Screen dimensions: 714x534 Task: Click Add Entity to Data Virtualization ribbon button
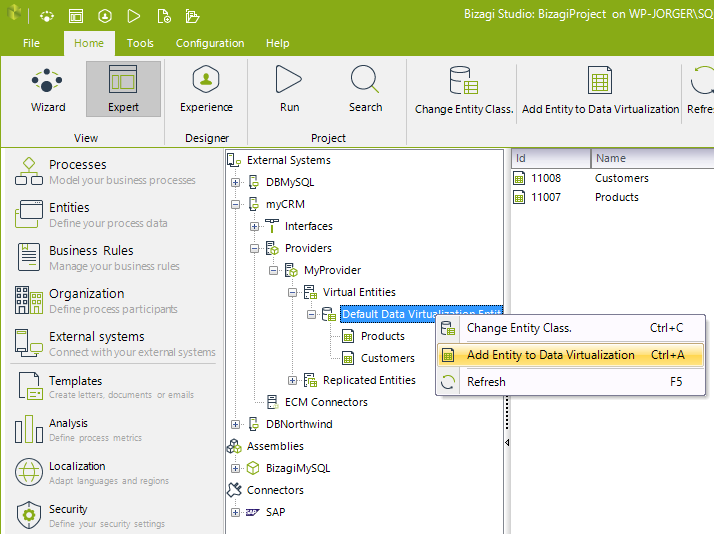click(x=600, y=90)
